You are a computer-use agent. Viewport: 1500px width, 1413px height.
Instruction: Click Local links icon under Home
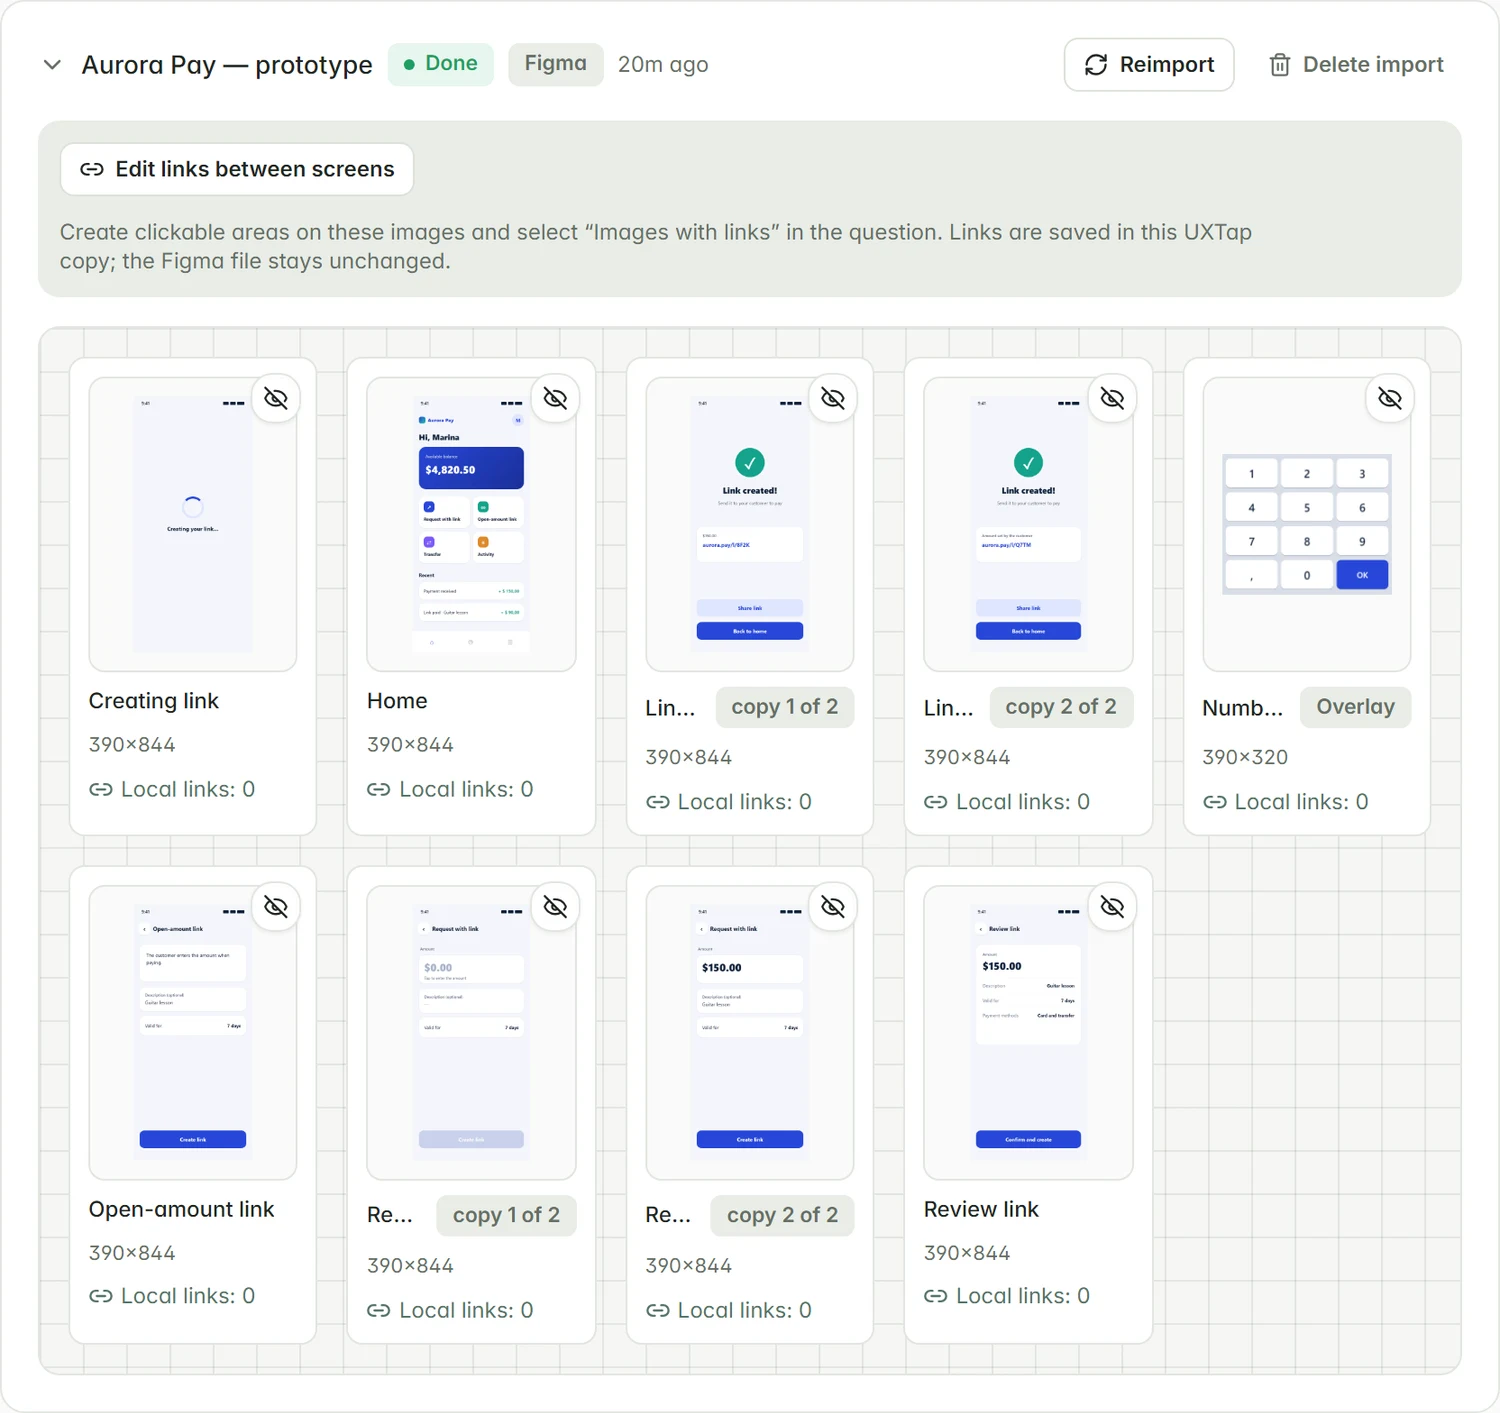379,789
